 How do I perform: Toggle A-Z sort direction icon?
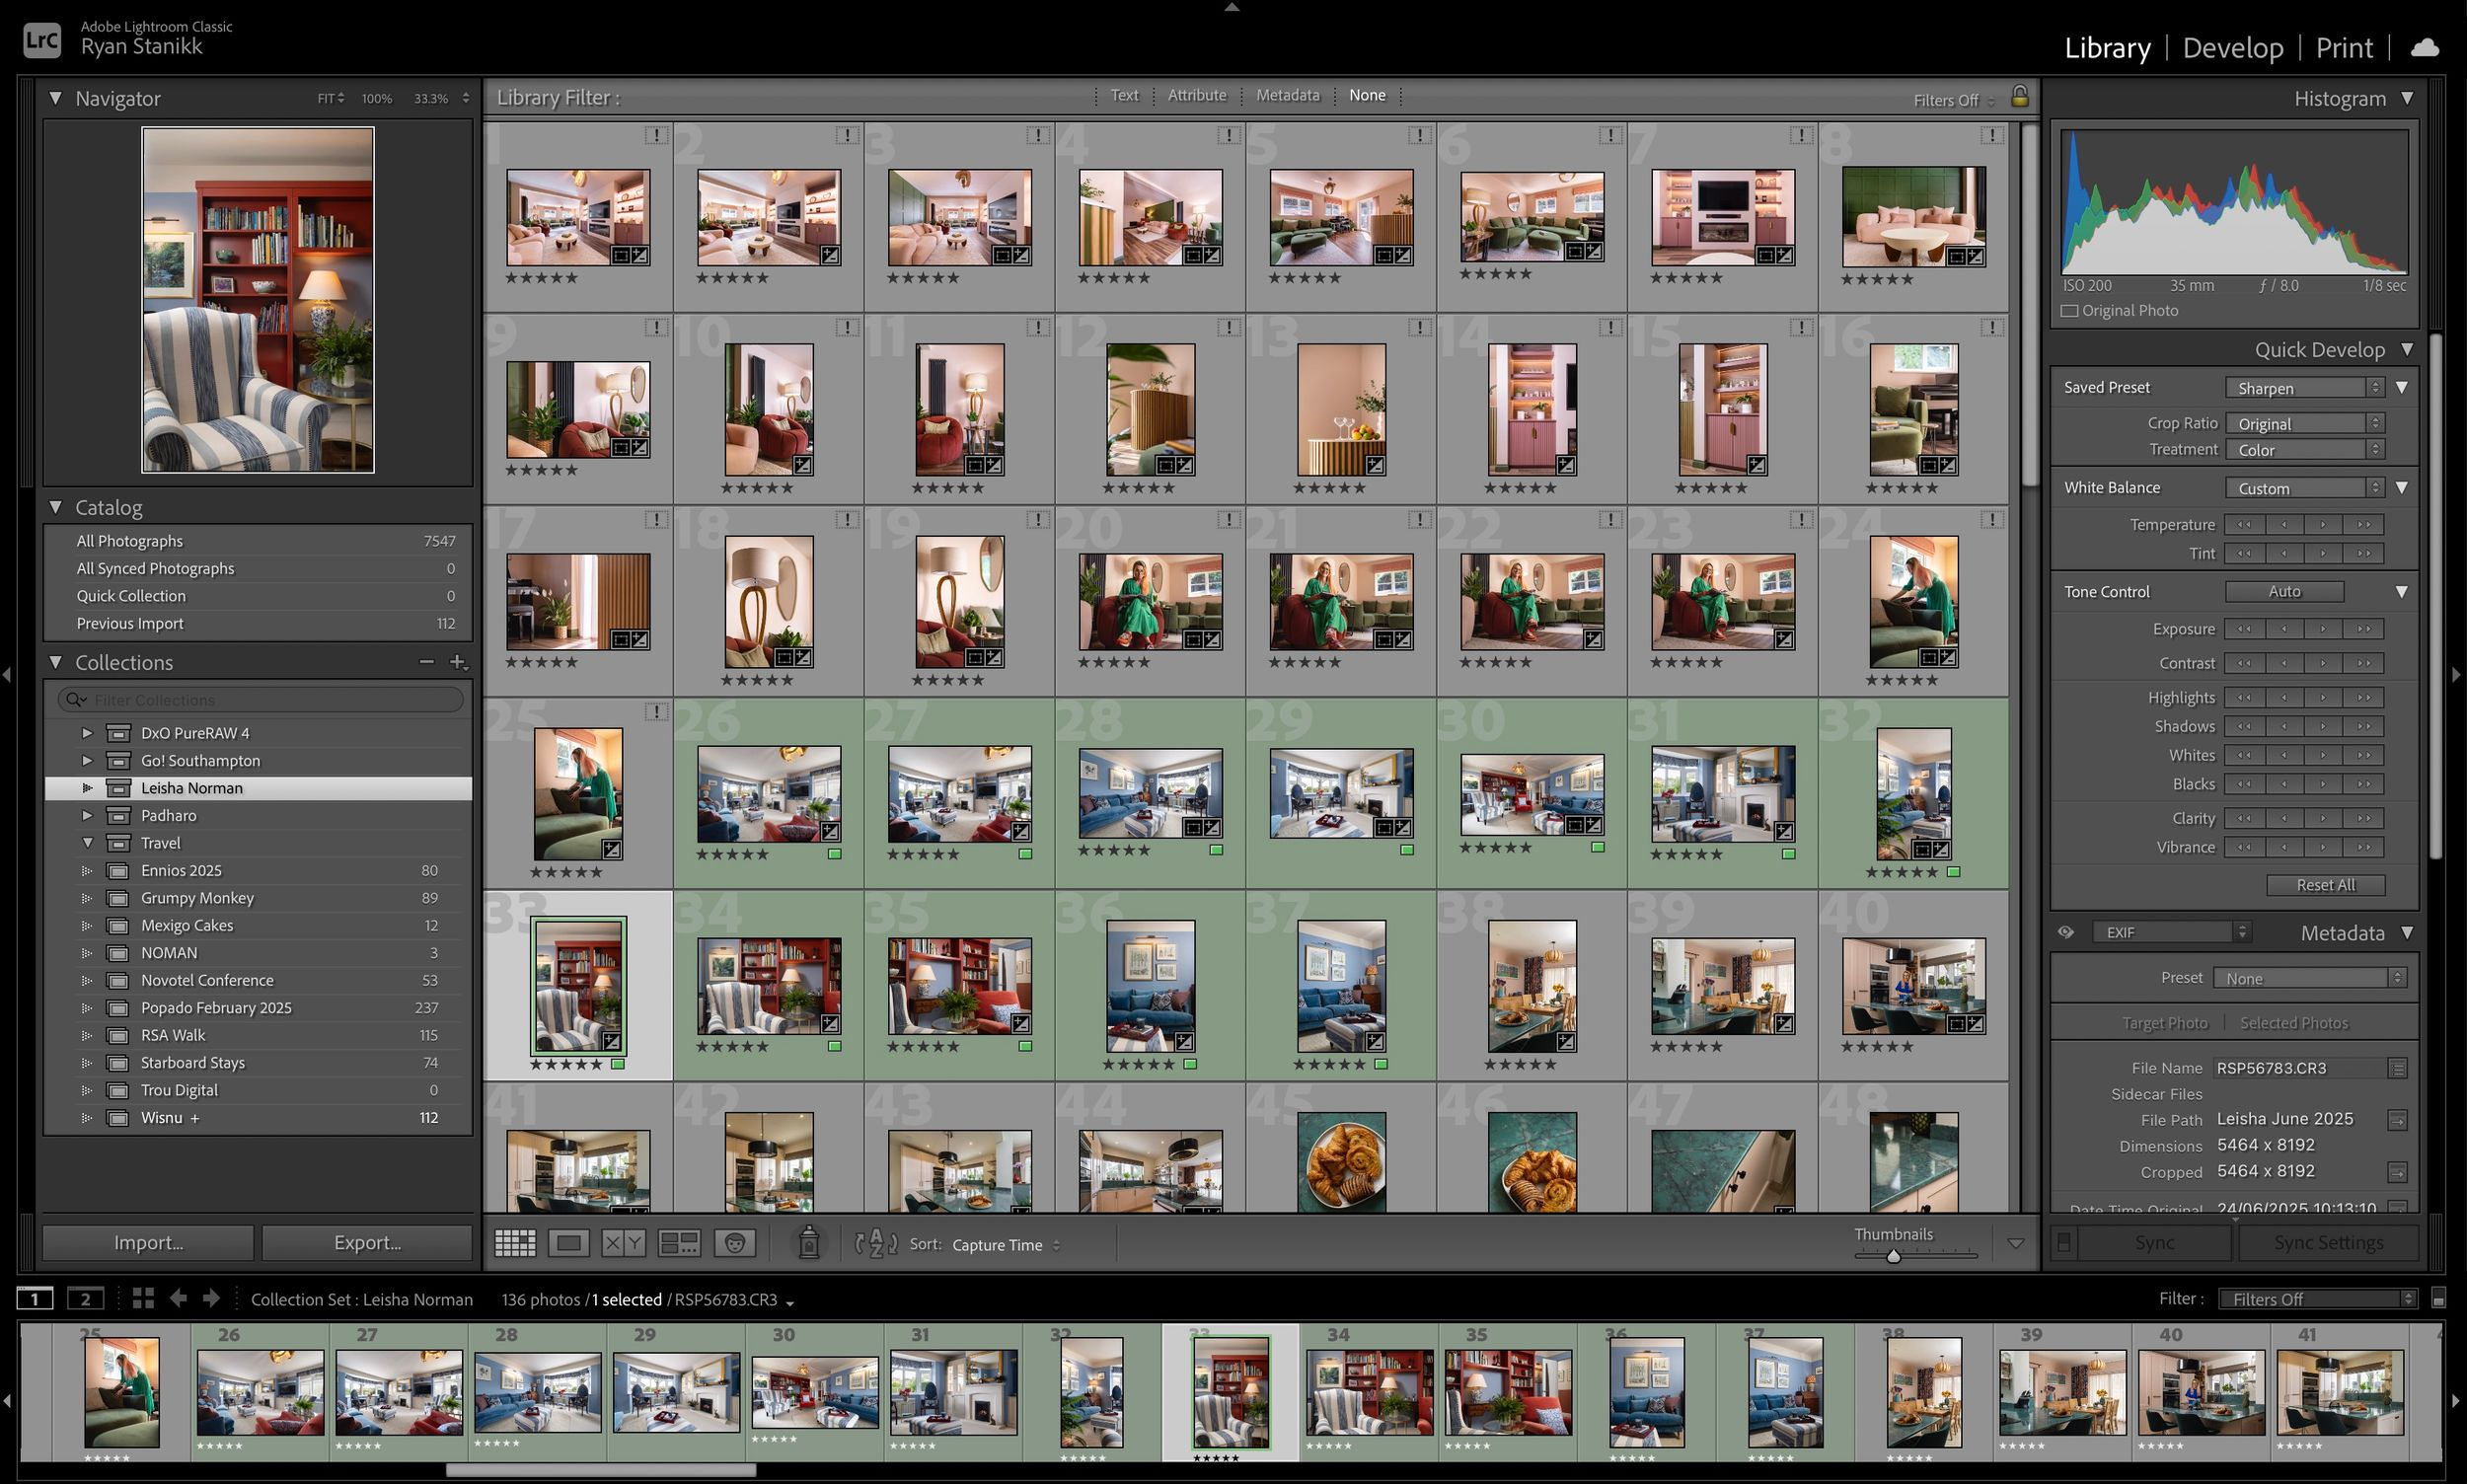tap(876, 1243)
